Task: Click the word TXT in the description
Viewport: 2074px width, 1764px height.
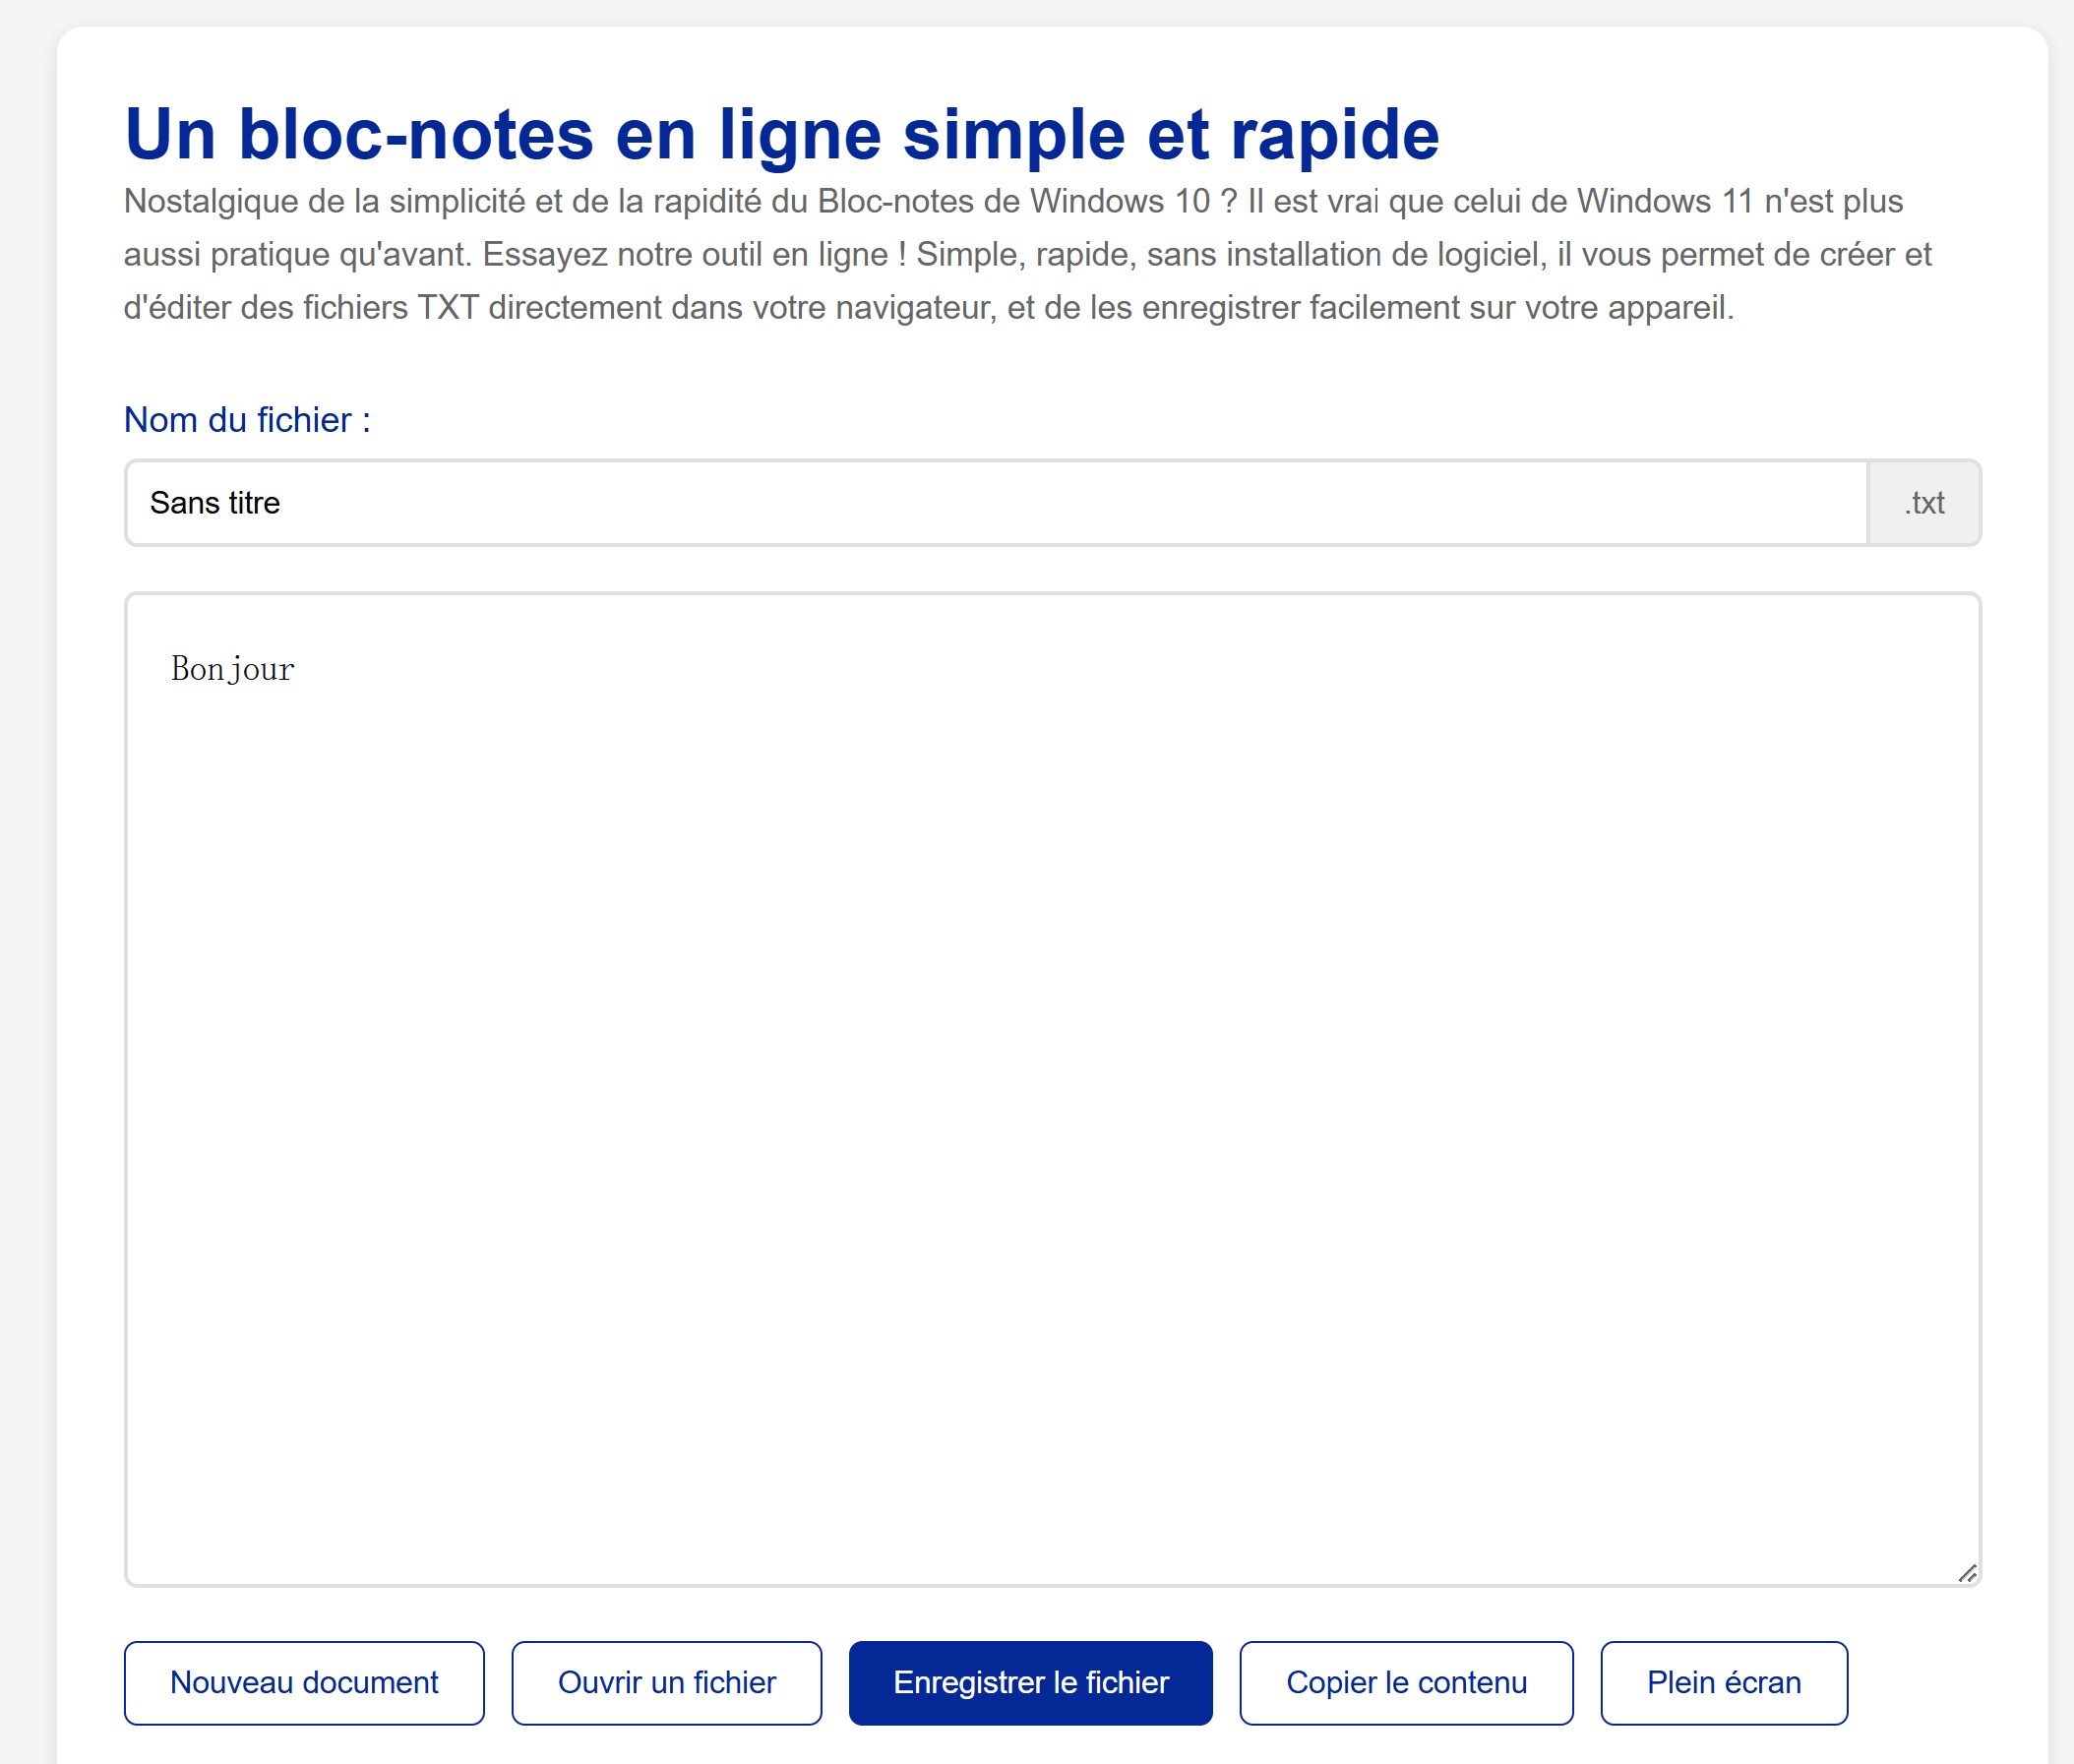Action: click(447, 307)
